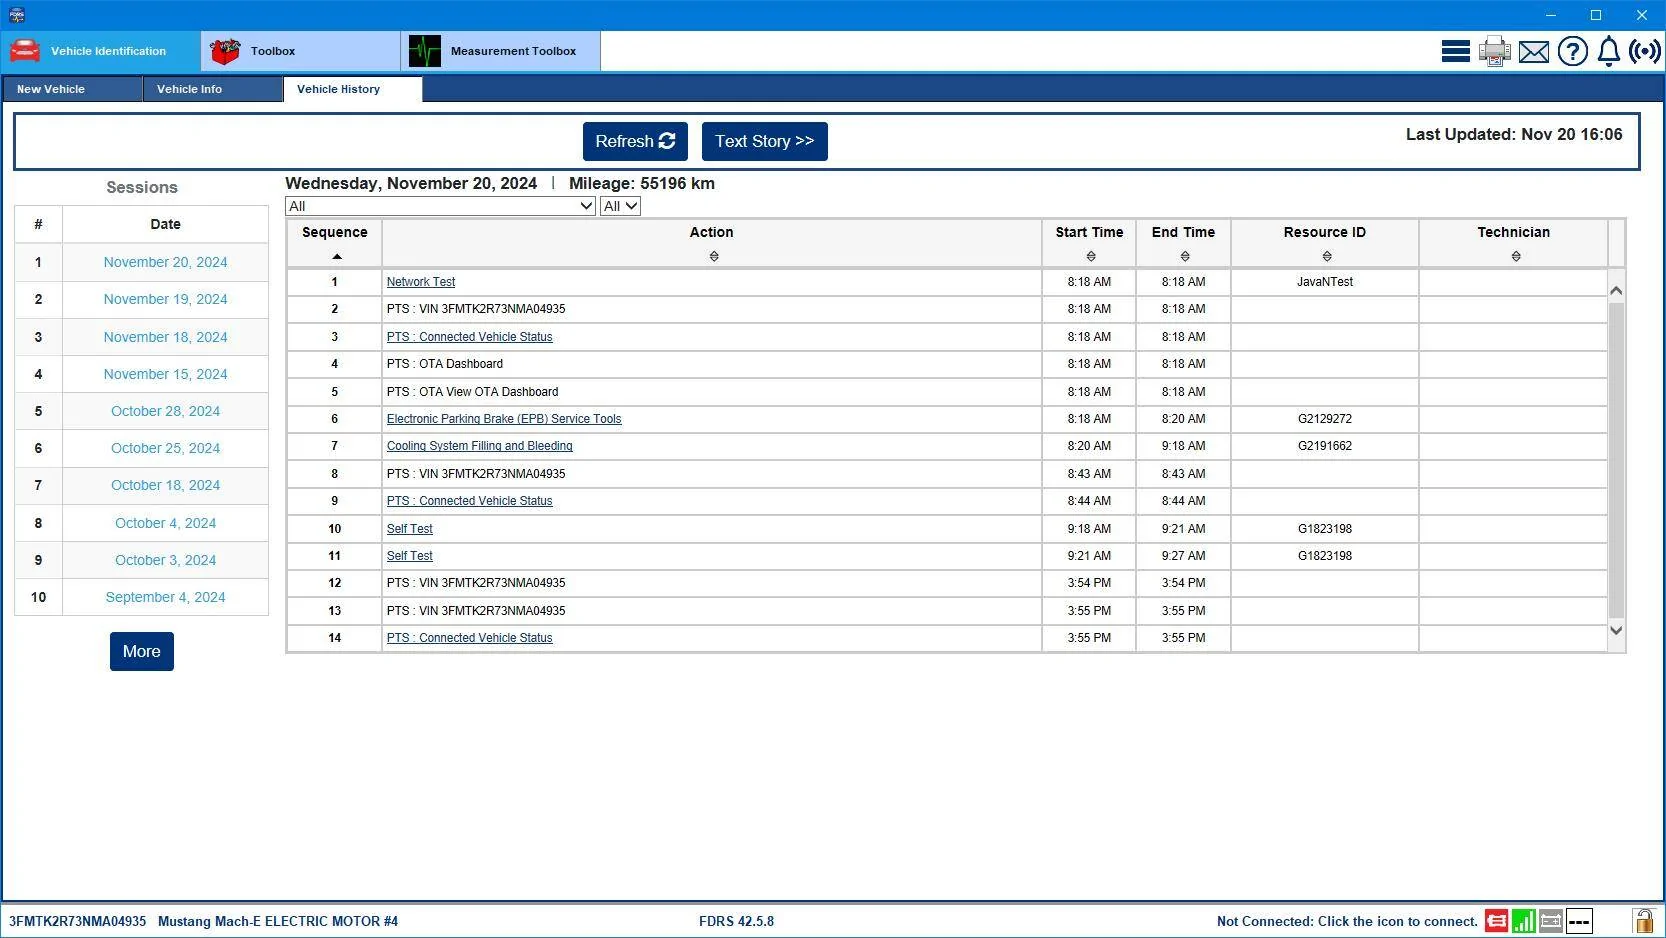
Task: Open the Toolbox tab
Action: pos(301,51)
